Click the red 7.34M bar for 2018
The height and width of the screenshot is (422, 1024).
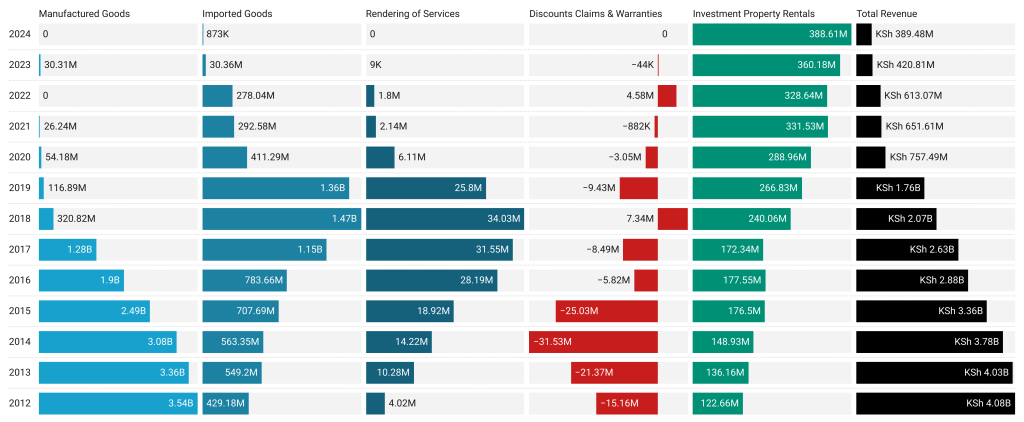(x=673, y=218)
